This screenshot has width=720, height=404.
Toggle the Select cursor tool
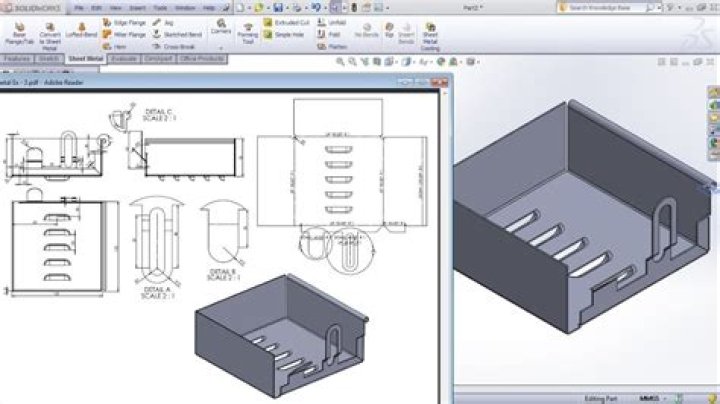point(335,7)
